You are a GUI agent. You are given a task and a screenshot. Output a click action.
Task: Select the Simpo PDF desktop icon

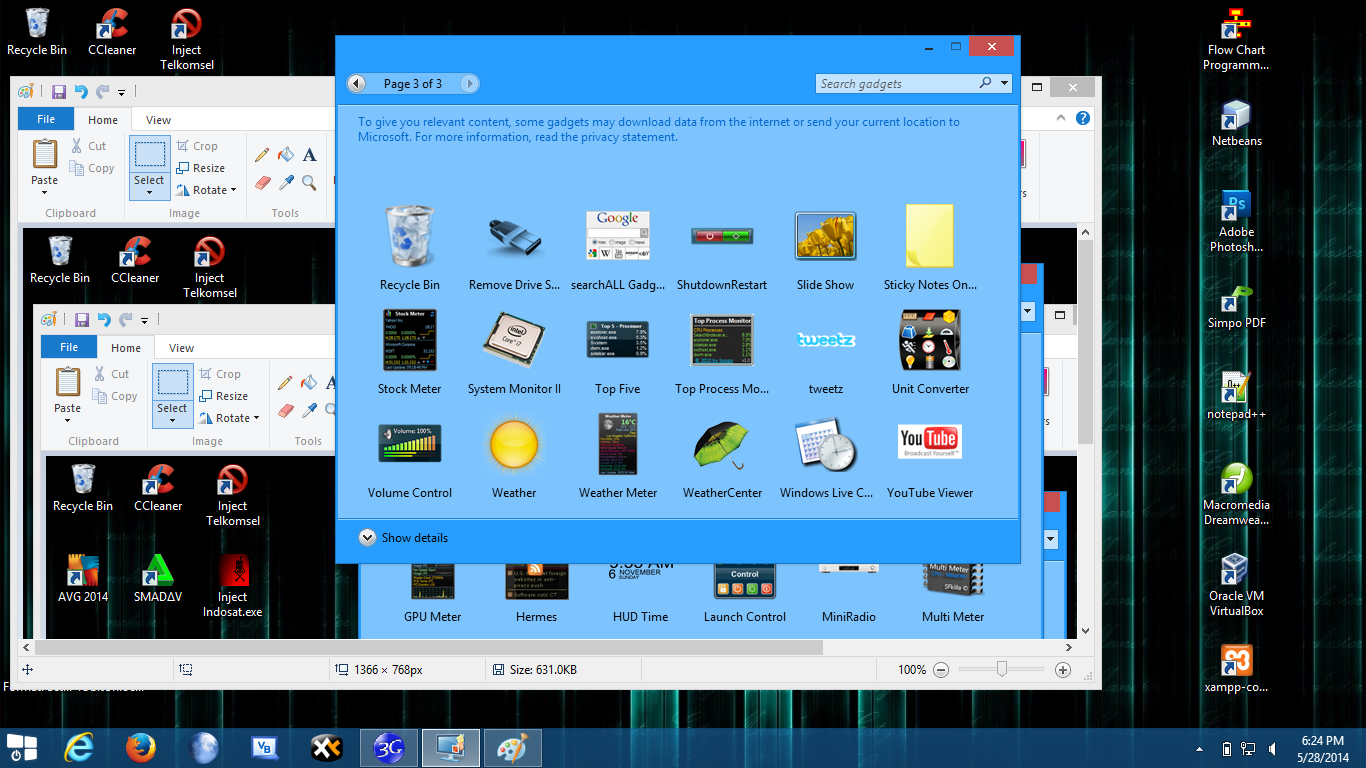1236,306
